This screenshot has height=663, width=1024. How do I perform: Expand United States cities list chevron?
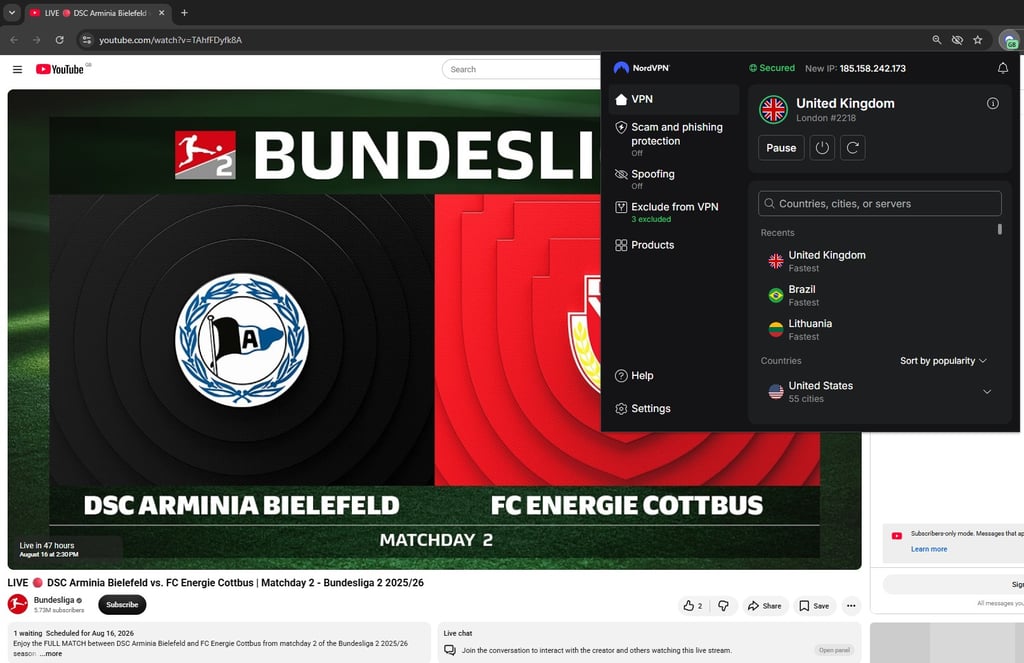click(x=987, y=392)
